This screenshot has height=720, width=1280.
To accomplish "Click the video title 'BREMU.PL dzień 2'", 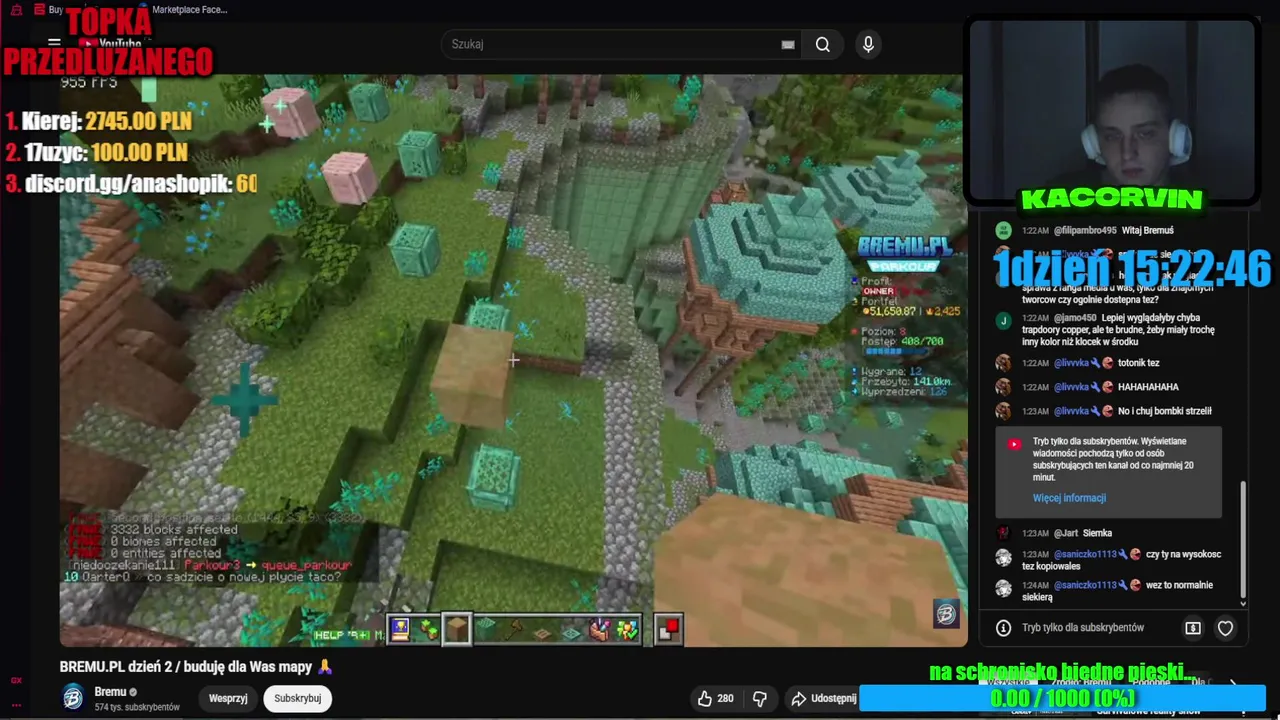I will pos(195,666).
